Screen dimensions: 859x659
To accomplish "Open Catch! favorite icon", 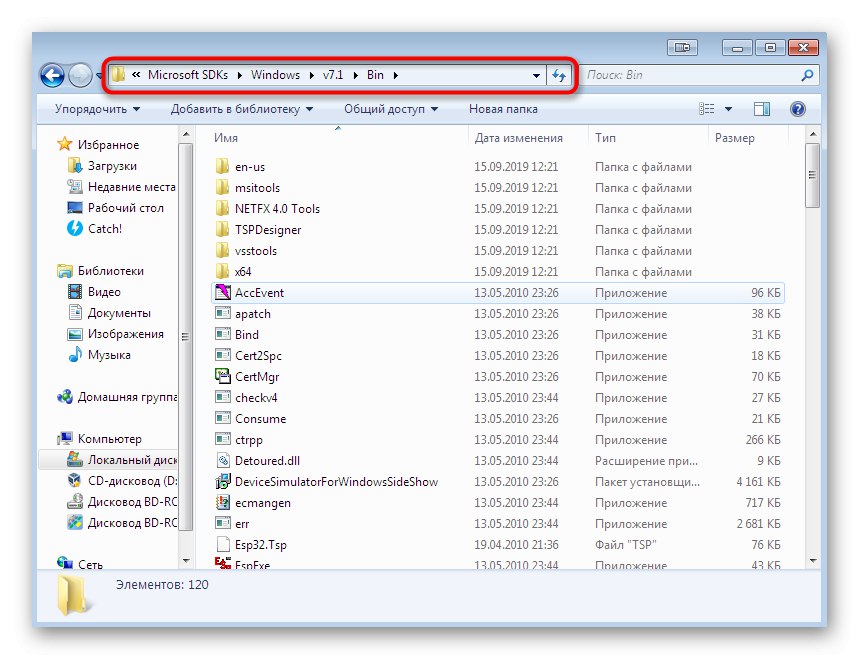I will click(75, 228).
